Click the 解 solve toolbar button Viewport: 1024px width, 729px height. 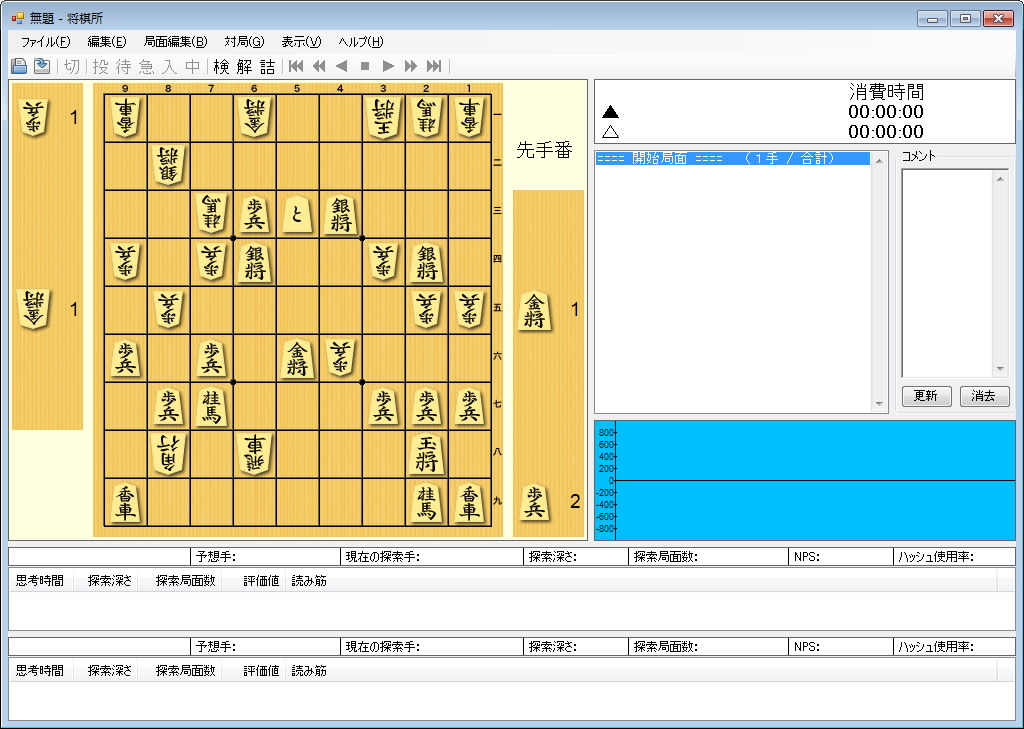point(244,66)
